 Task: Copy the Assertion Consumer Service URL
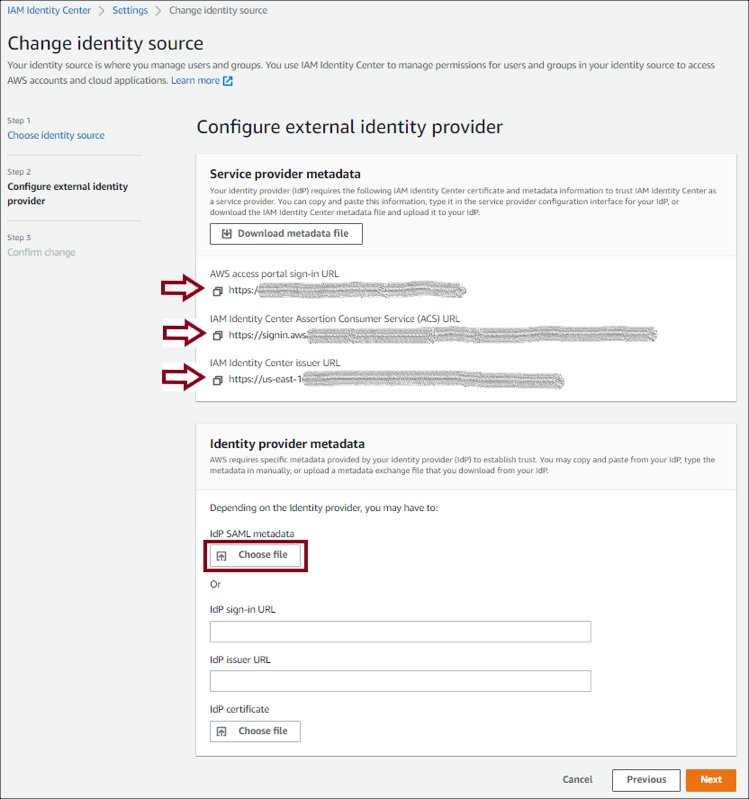point(217,336)
